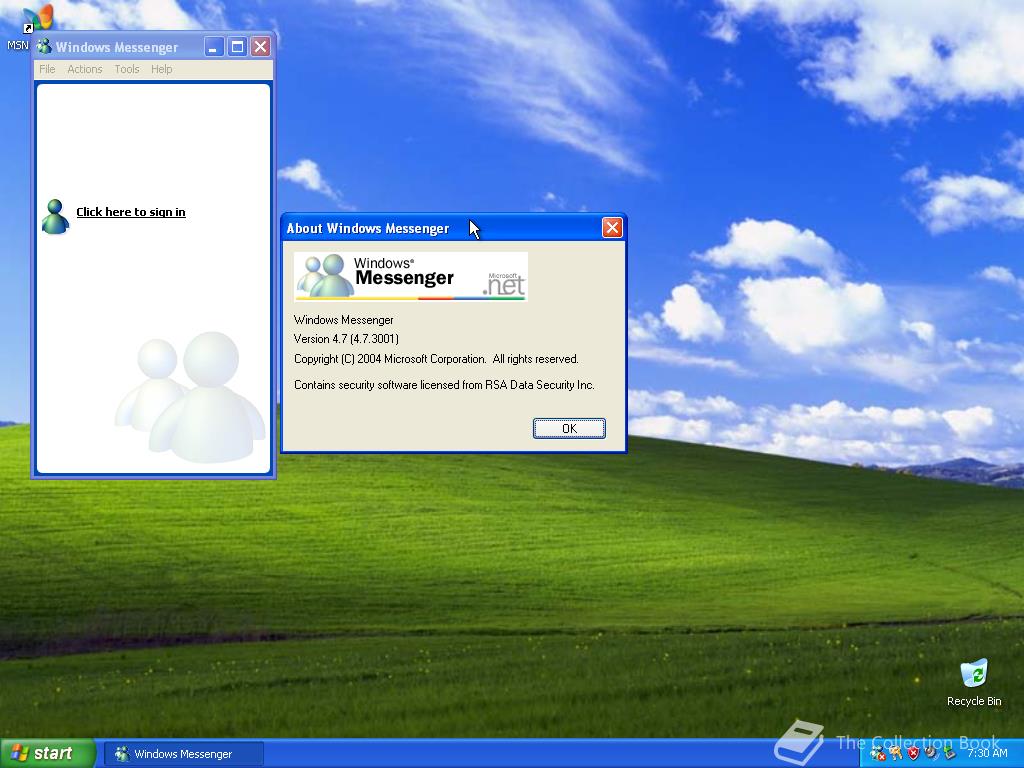Minimize the Windows Messenger window

coord(214,46)
